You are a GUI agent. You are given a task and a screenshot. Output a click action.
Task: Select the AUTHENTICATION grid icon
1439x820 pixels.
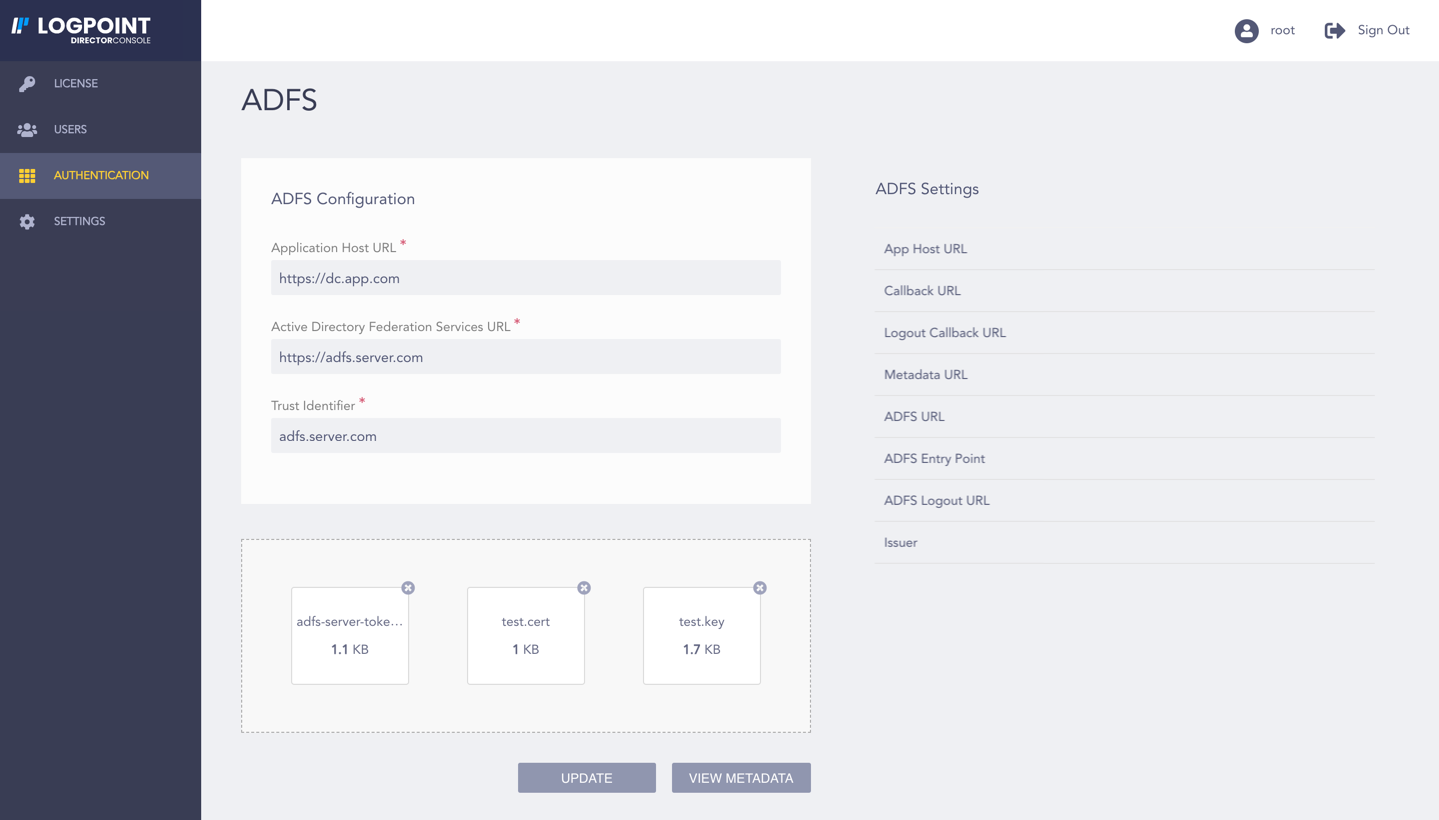27,175
